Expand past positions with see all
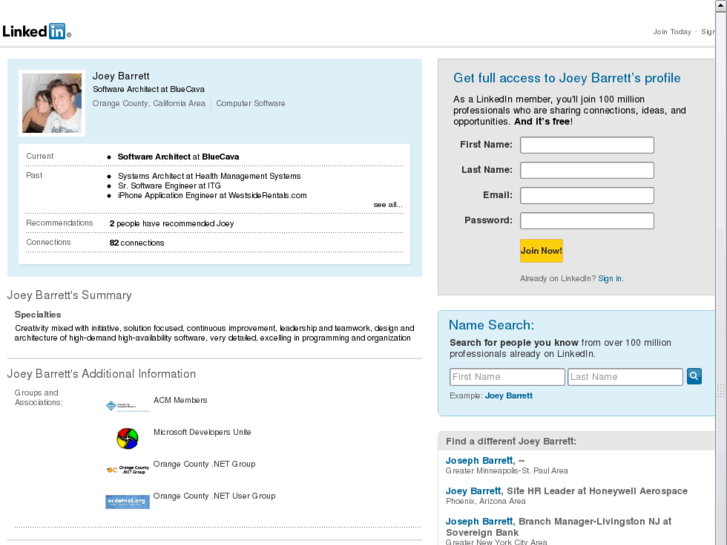Image resolution: width=727 pixels, height=545 pixels. tap(388, 205)
